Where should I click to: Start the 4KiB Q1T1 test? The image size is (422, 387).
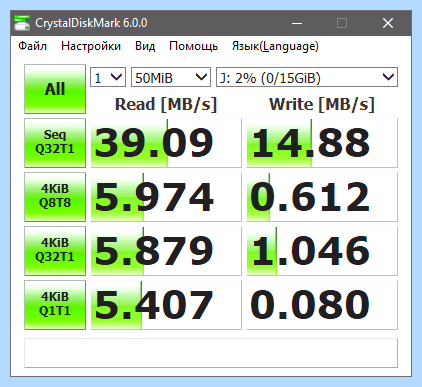coord(55,305)
